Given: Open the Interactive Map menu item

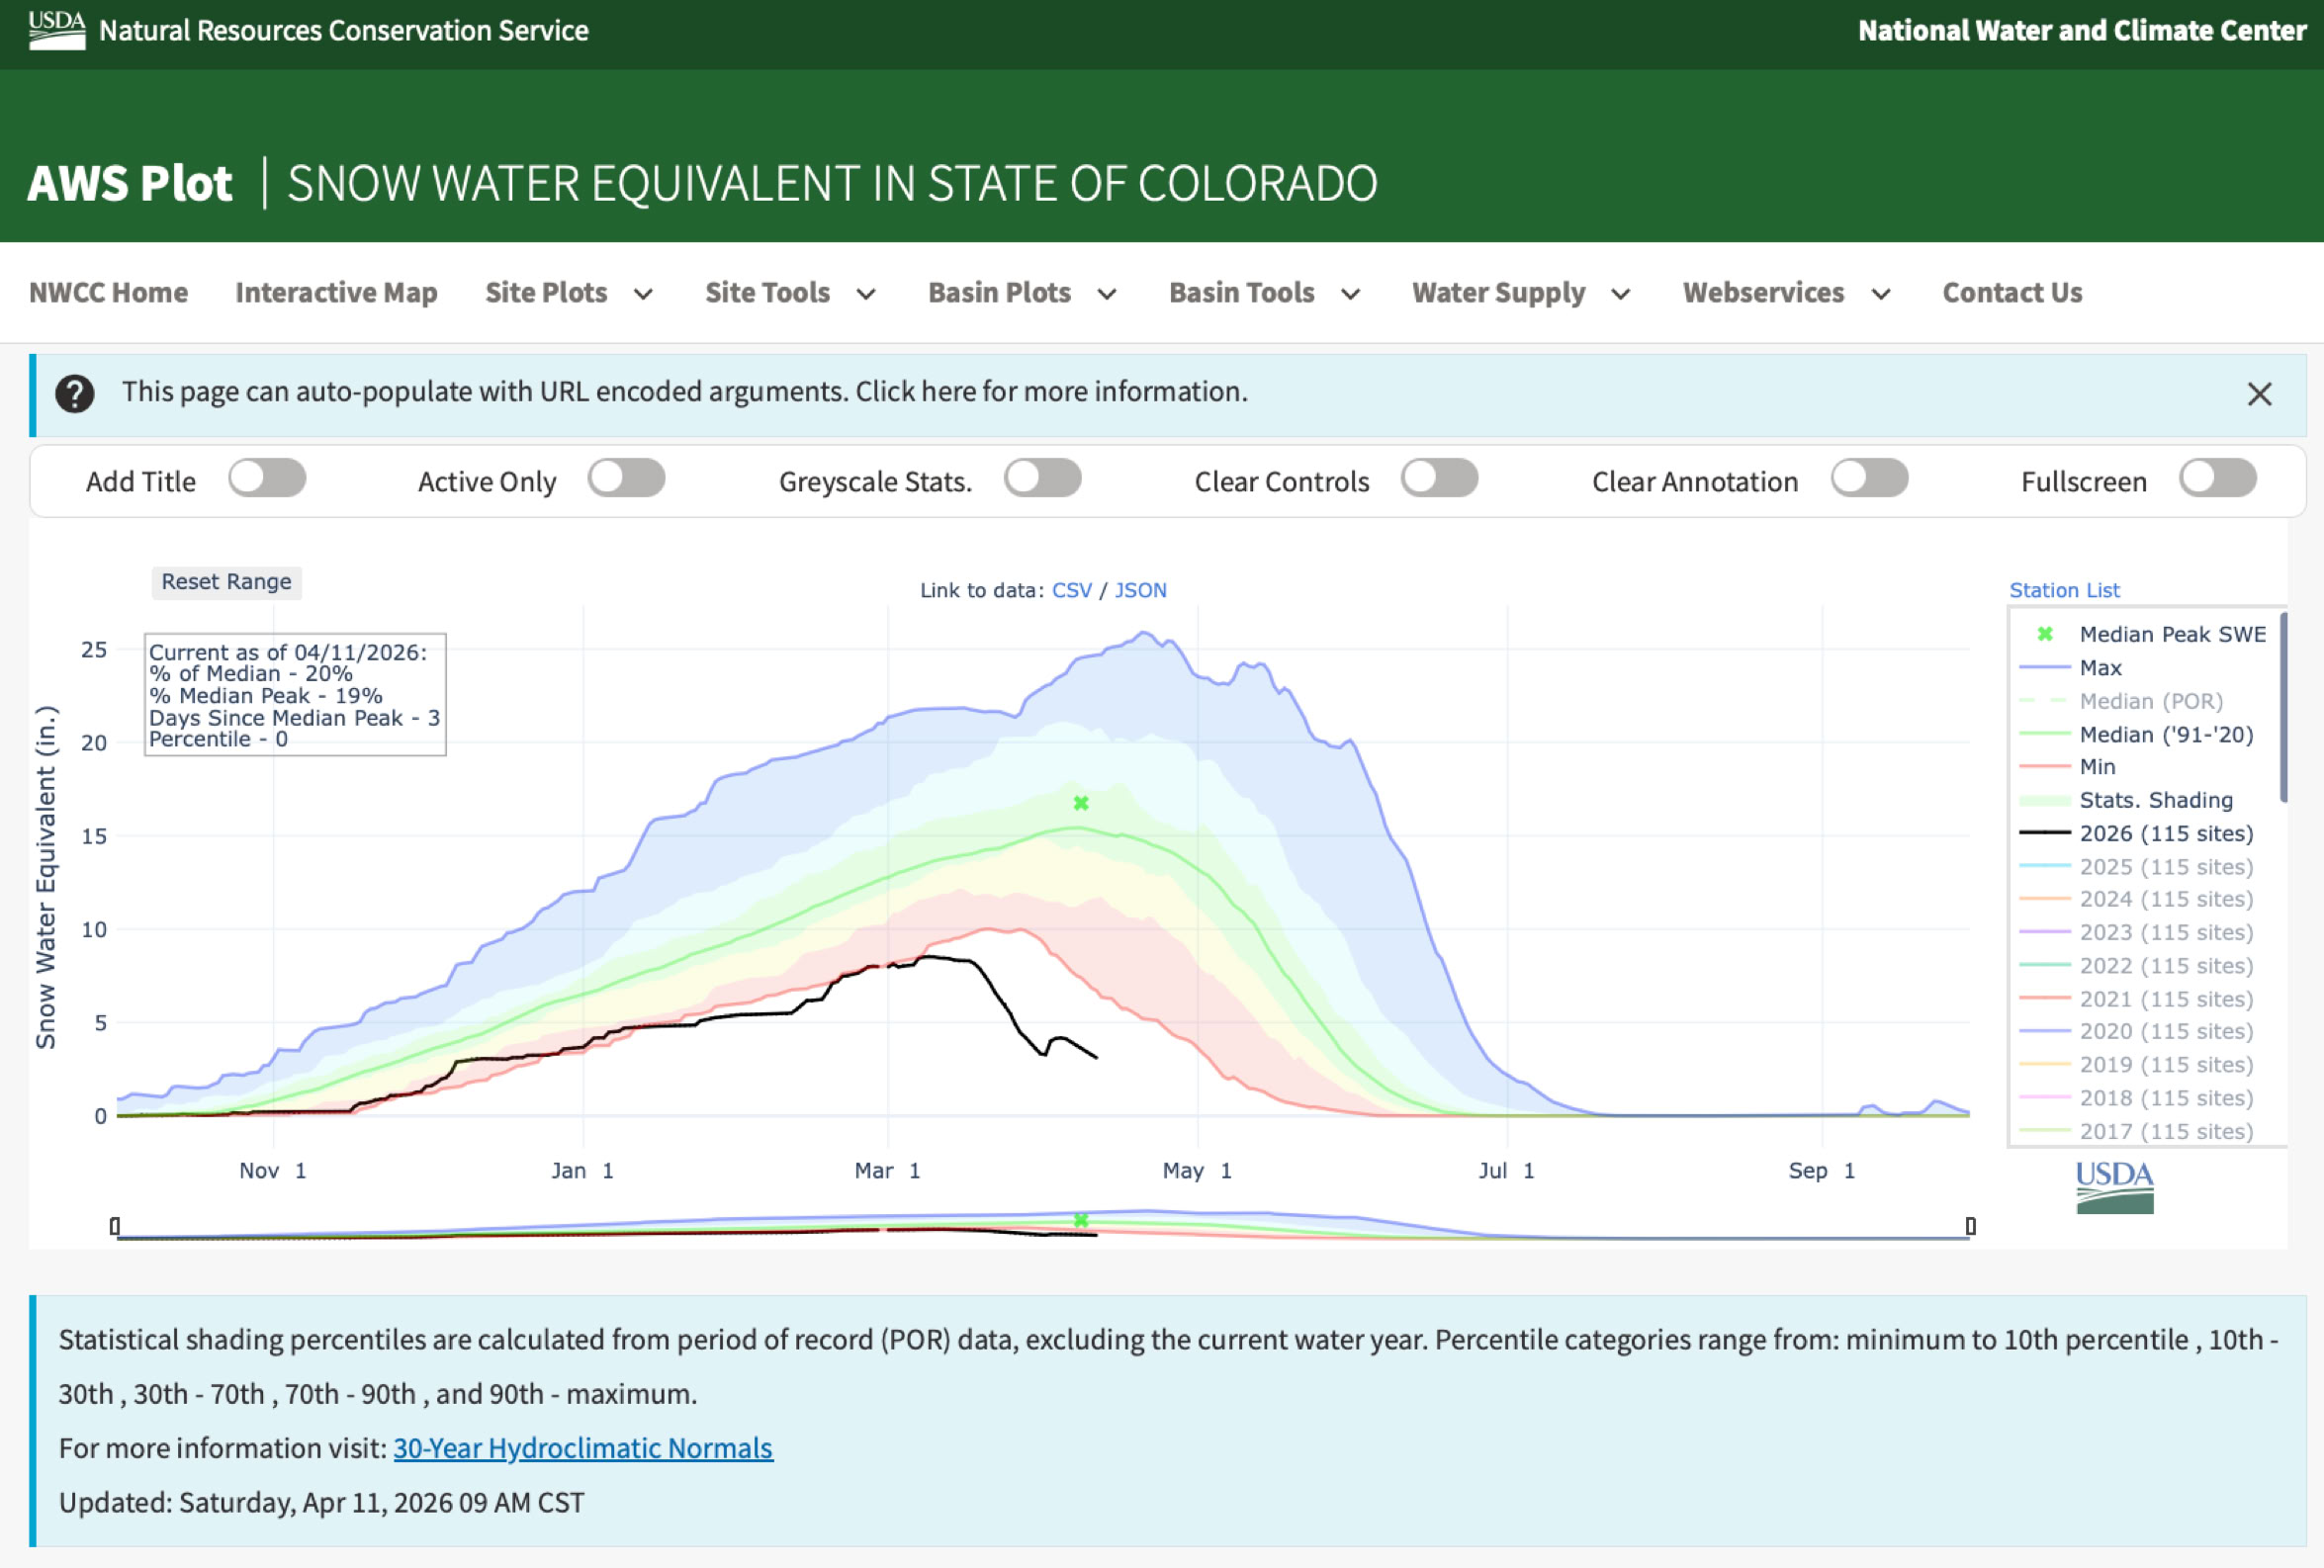Looking at the screenshot, I should tap(336, 293).
